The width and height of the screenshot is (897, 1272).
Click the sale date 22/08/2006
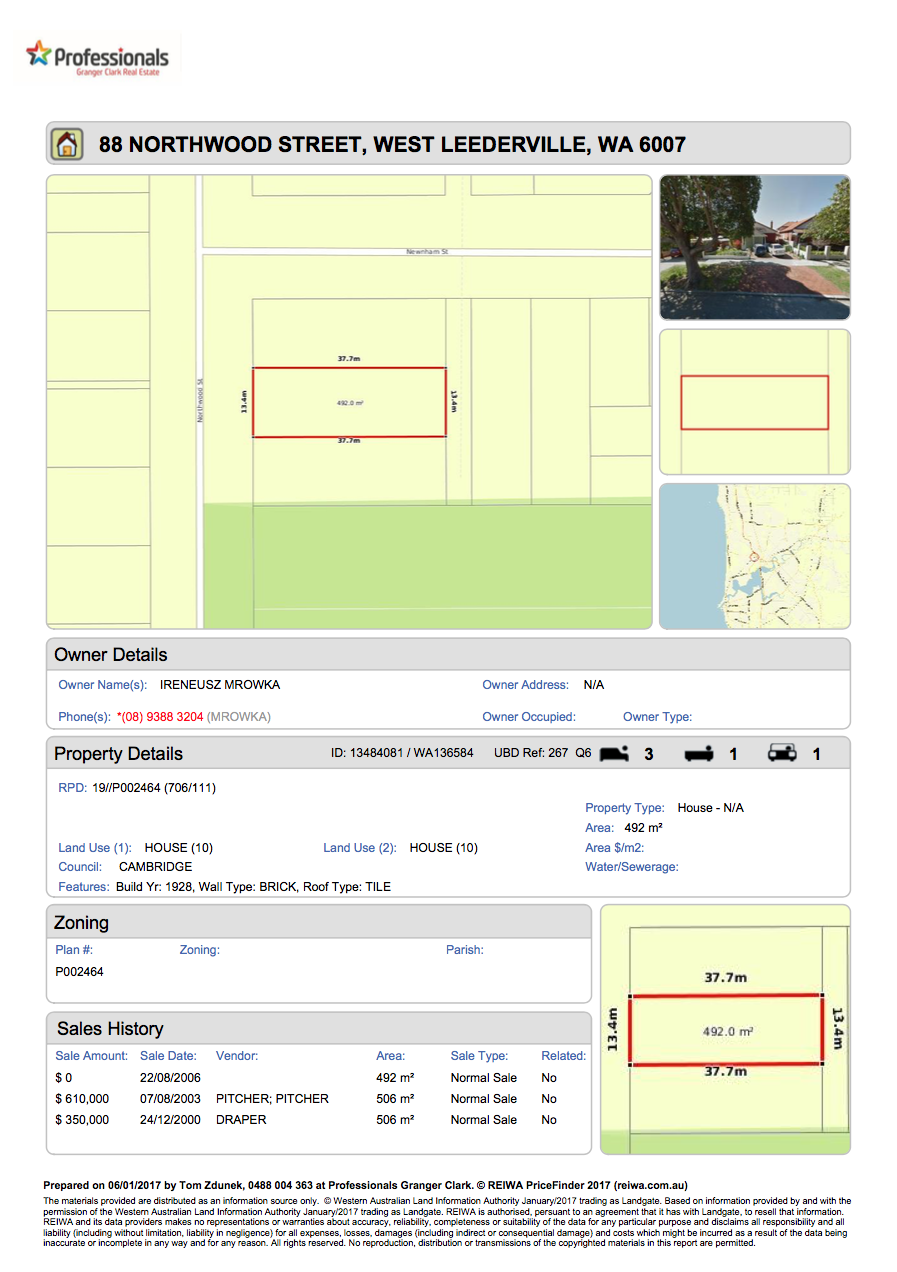[170, 1078]
